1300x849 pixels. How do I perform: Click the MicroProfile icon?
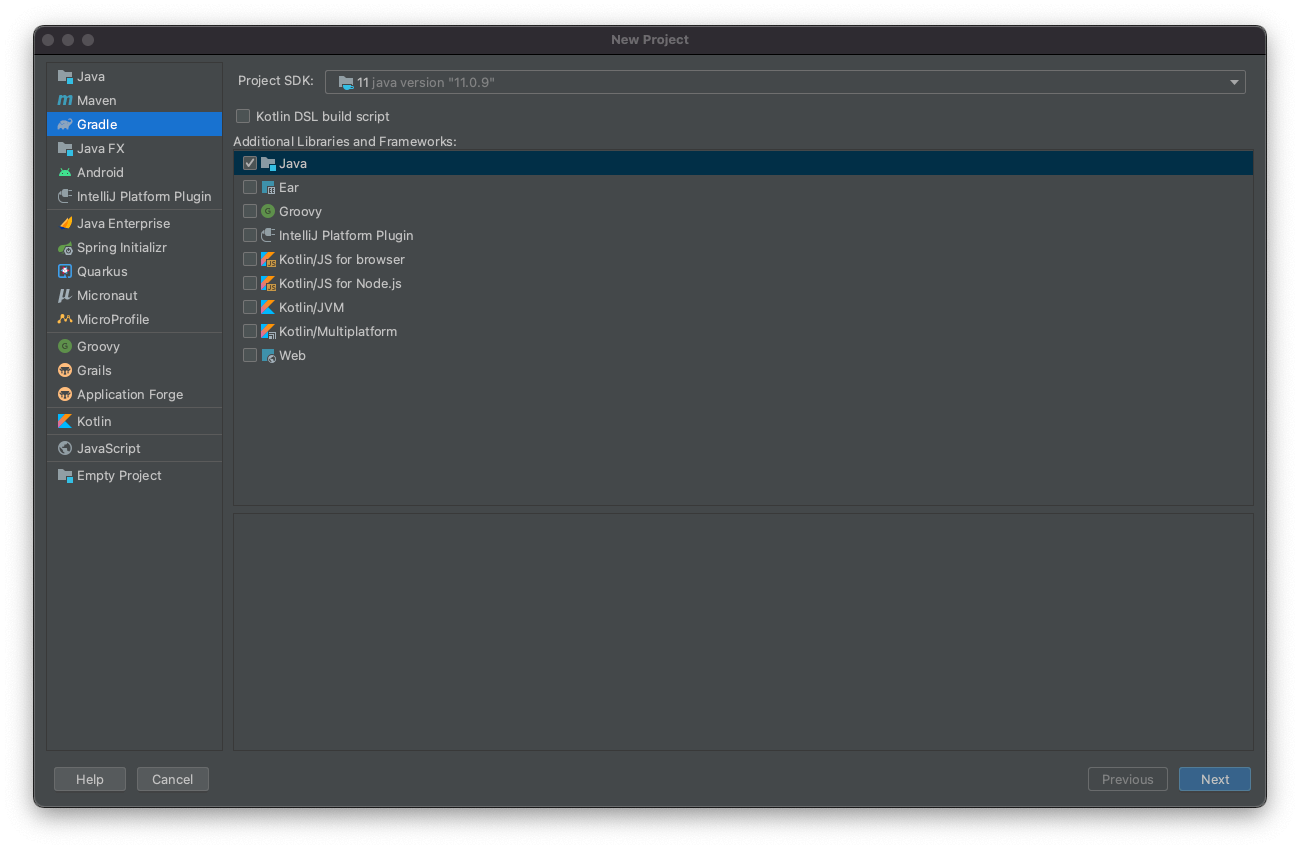pyautogui.click(x=65, y=319)
